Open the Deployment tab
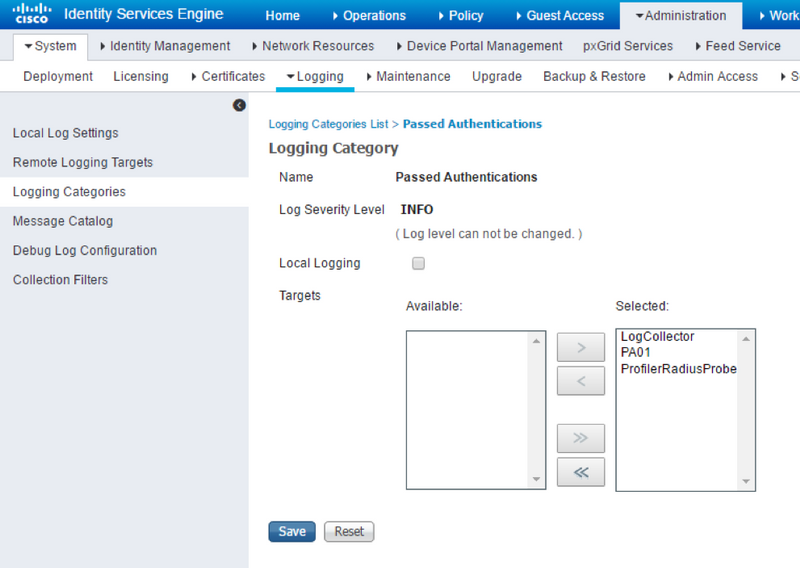This screenshot has height=568, width=800. pos(58,76)
